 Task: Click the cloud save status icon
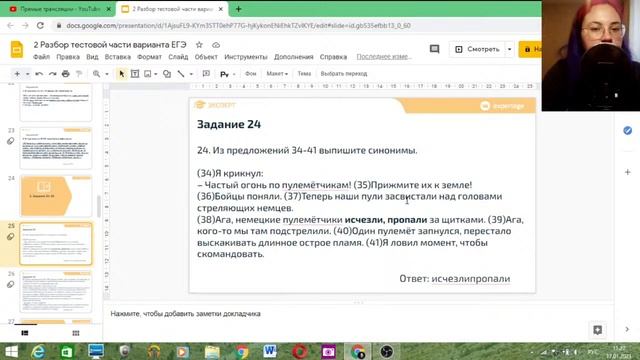216,45
